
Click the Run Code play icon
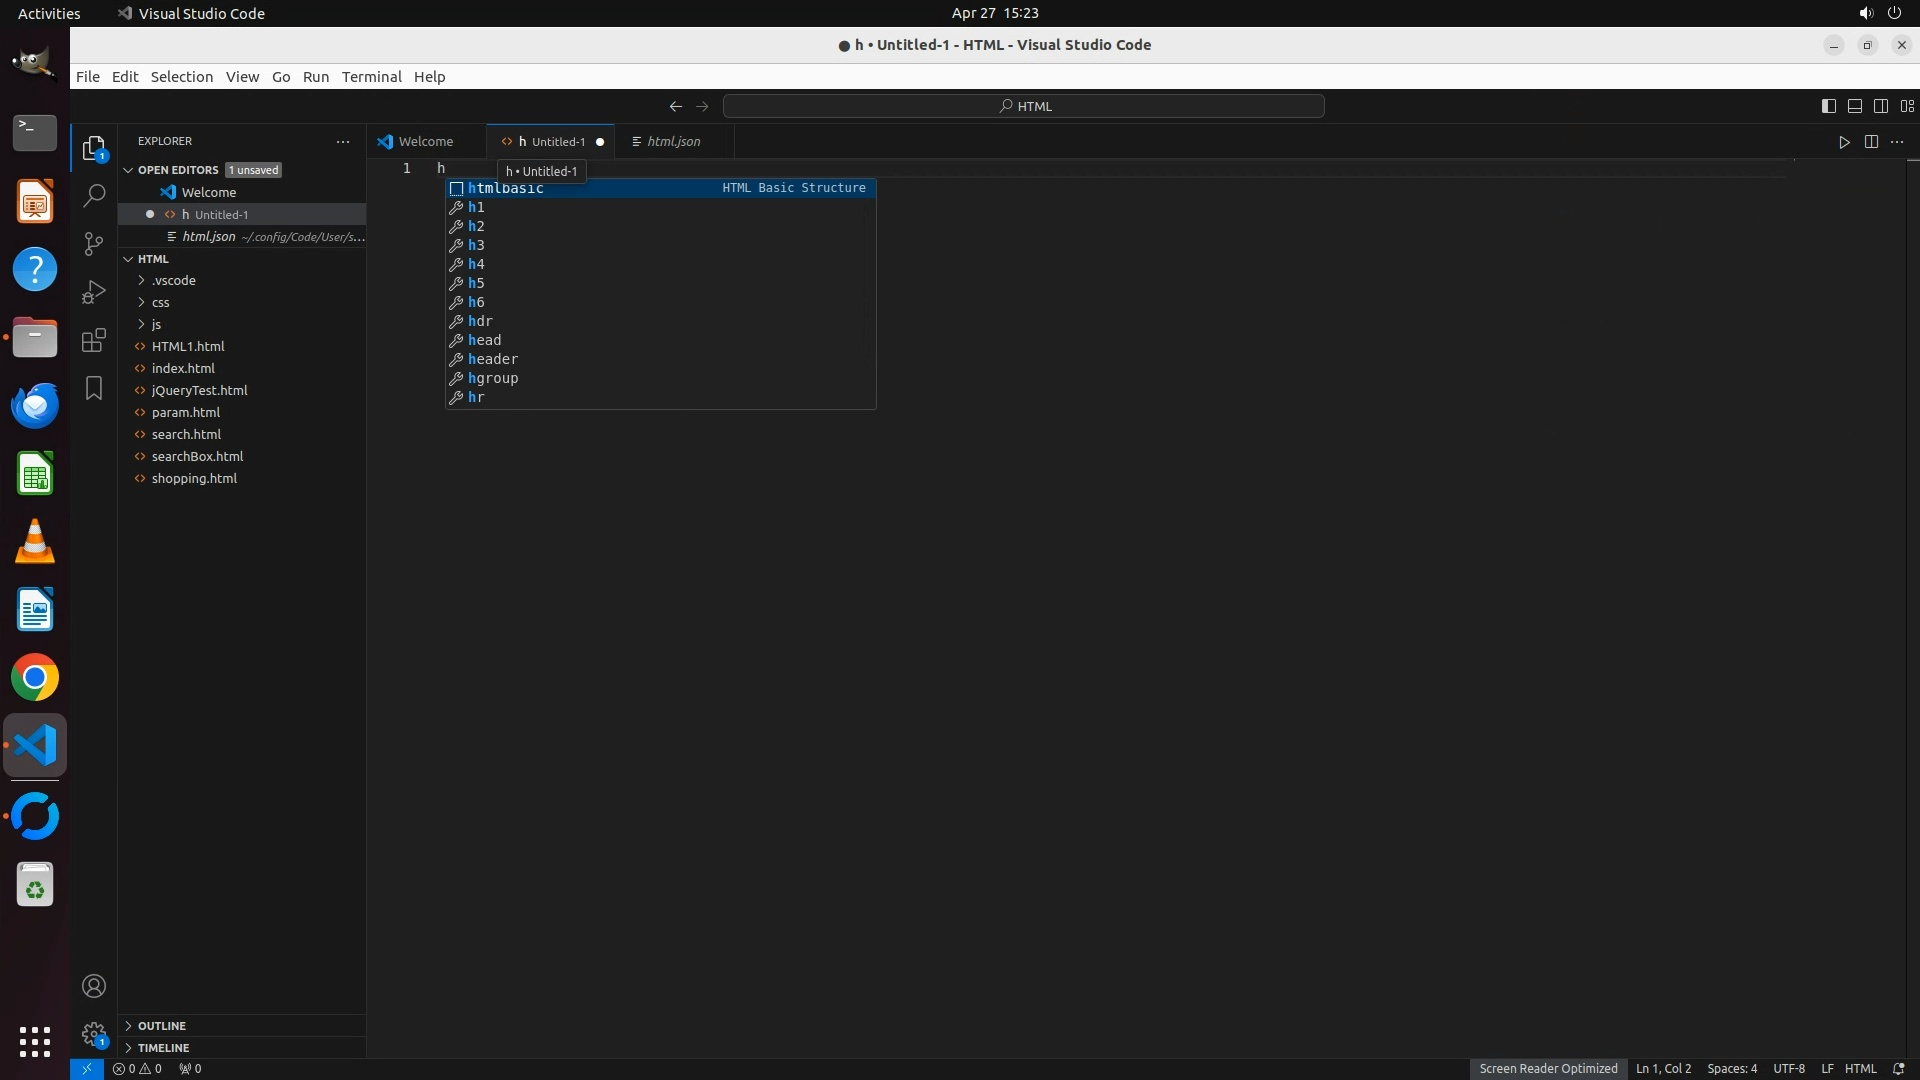pos(1844,142)
